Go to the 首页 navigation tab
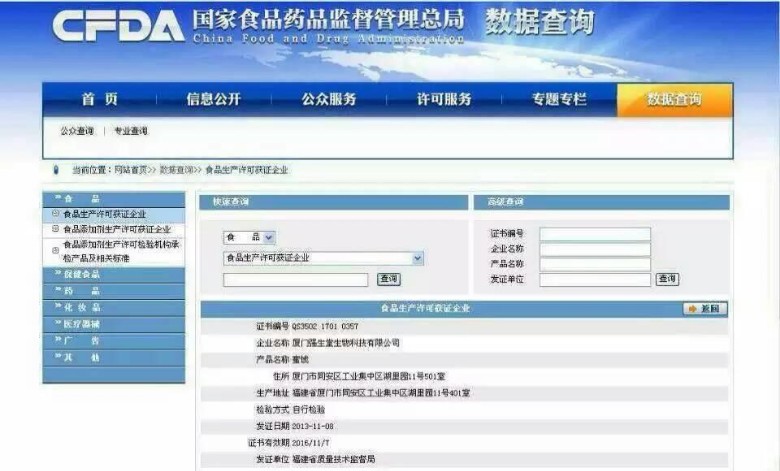The height and width of the screenshot is (471, 780). (100, 99)
